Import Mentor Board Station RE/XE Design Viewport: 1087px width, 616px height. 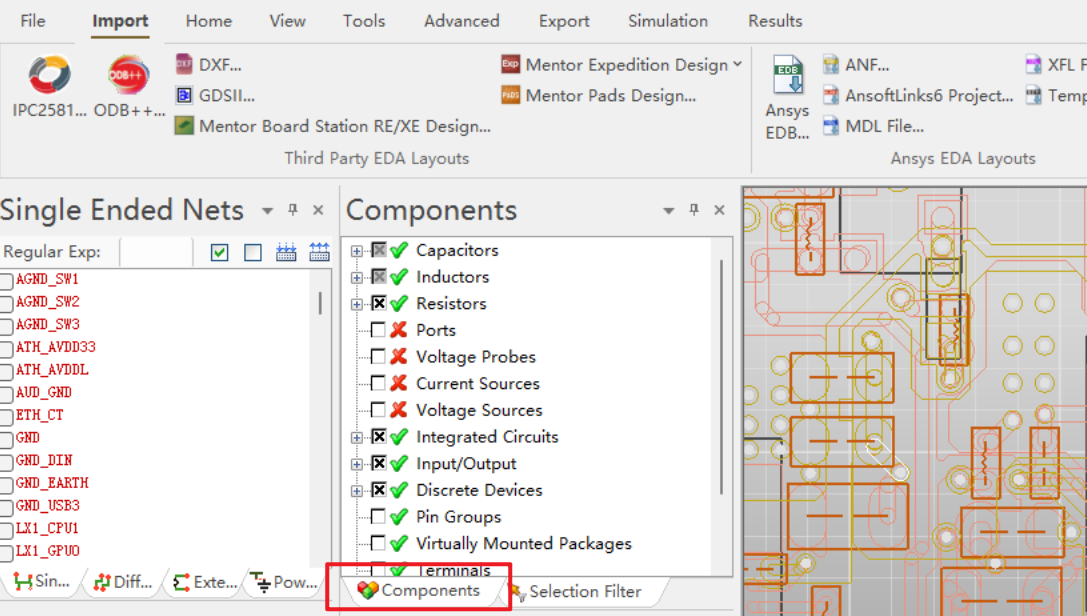[333, 126]
